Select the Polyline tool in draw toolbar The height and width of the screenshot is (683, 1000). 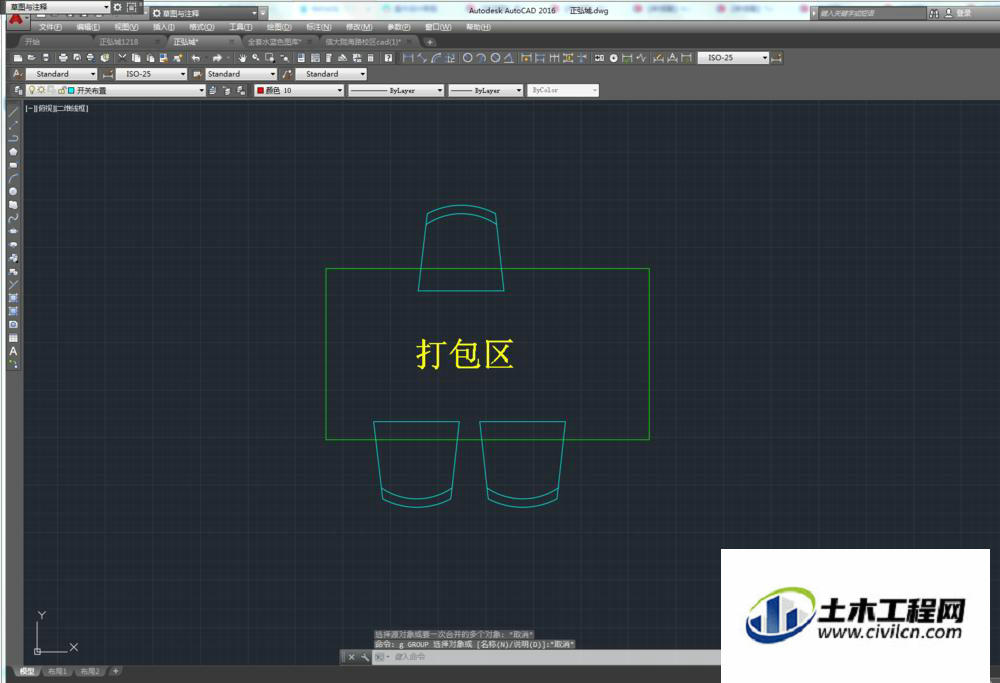13,138
